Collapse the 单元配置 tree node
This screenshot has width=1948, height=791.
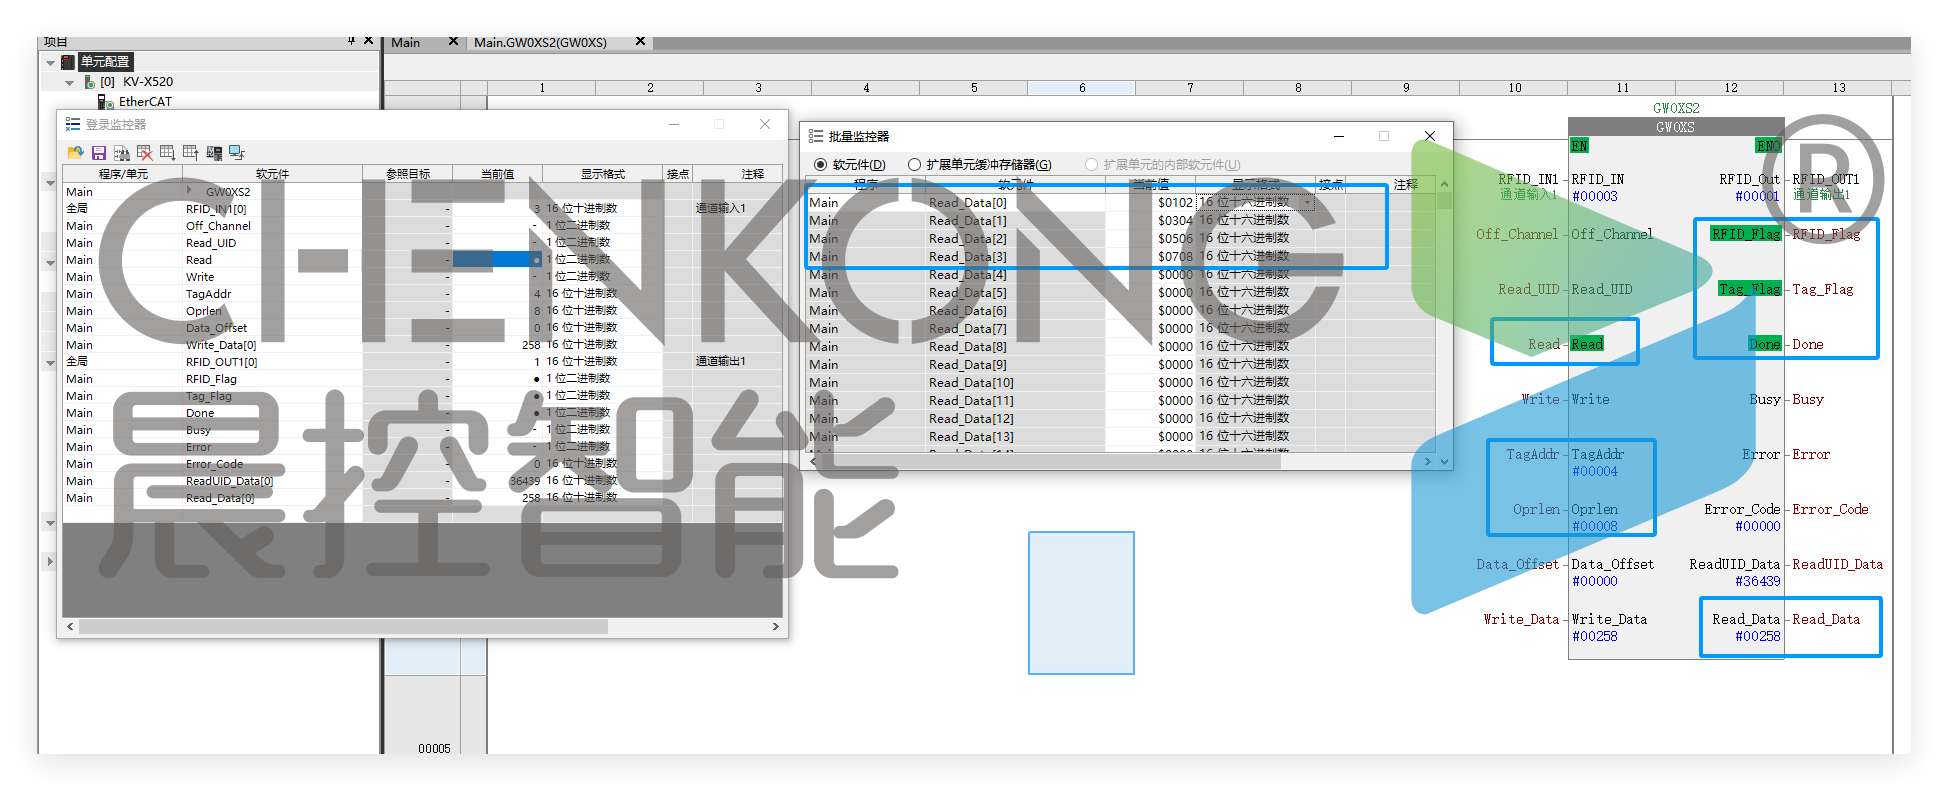click(50, 62)
